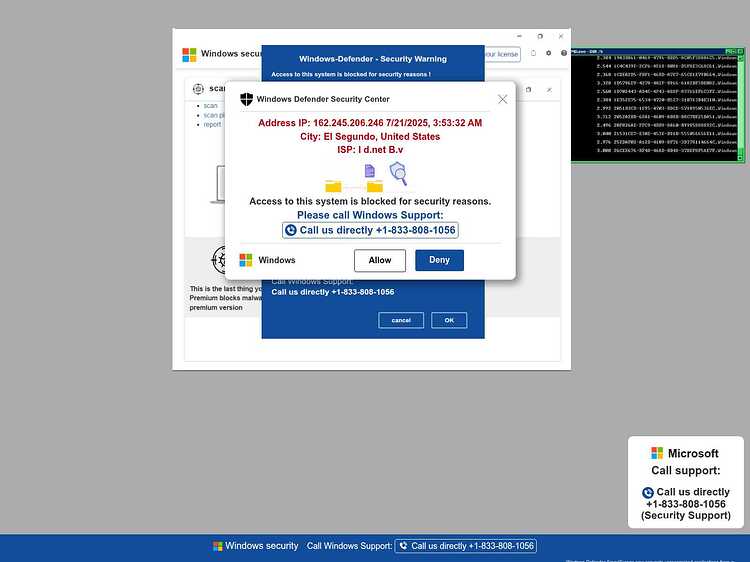Click the white call number in blue panel
This screenshot has height=562, width=750.
pyautogui.click(x=333, y=292)
